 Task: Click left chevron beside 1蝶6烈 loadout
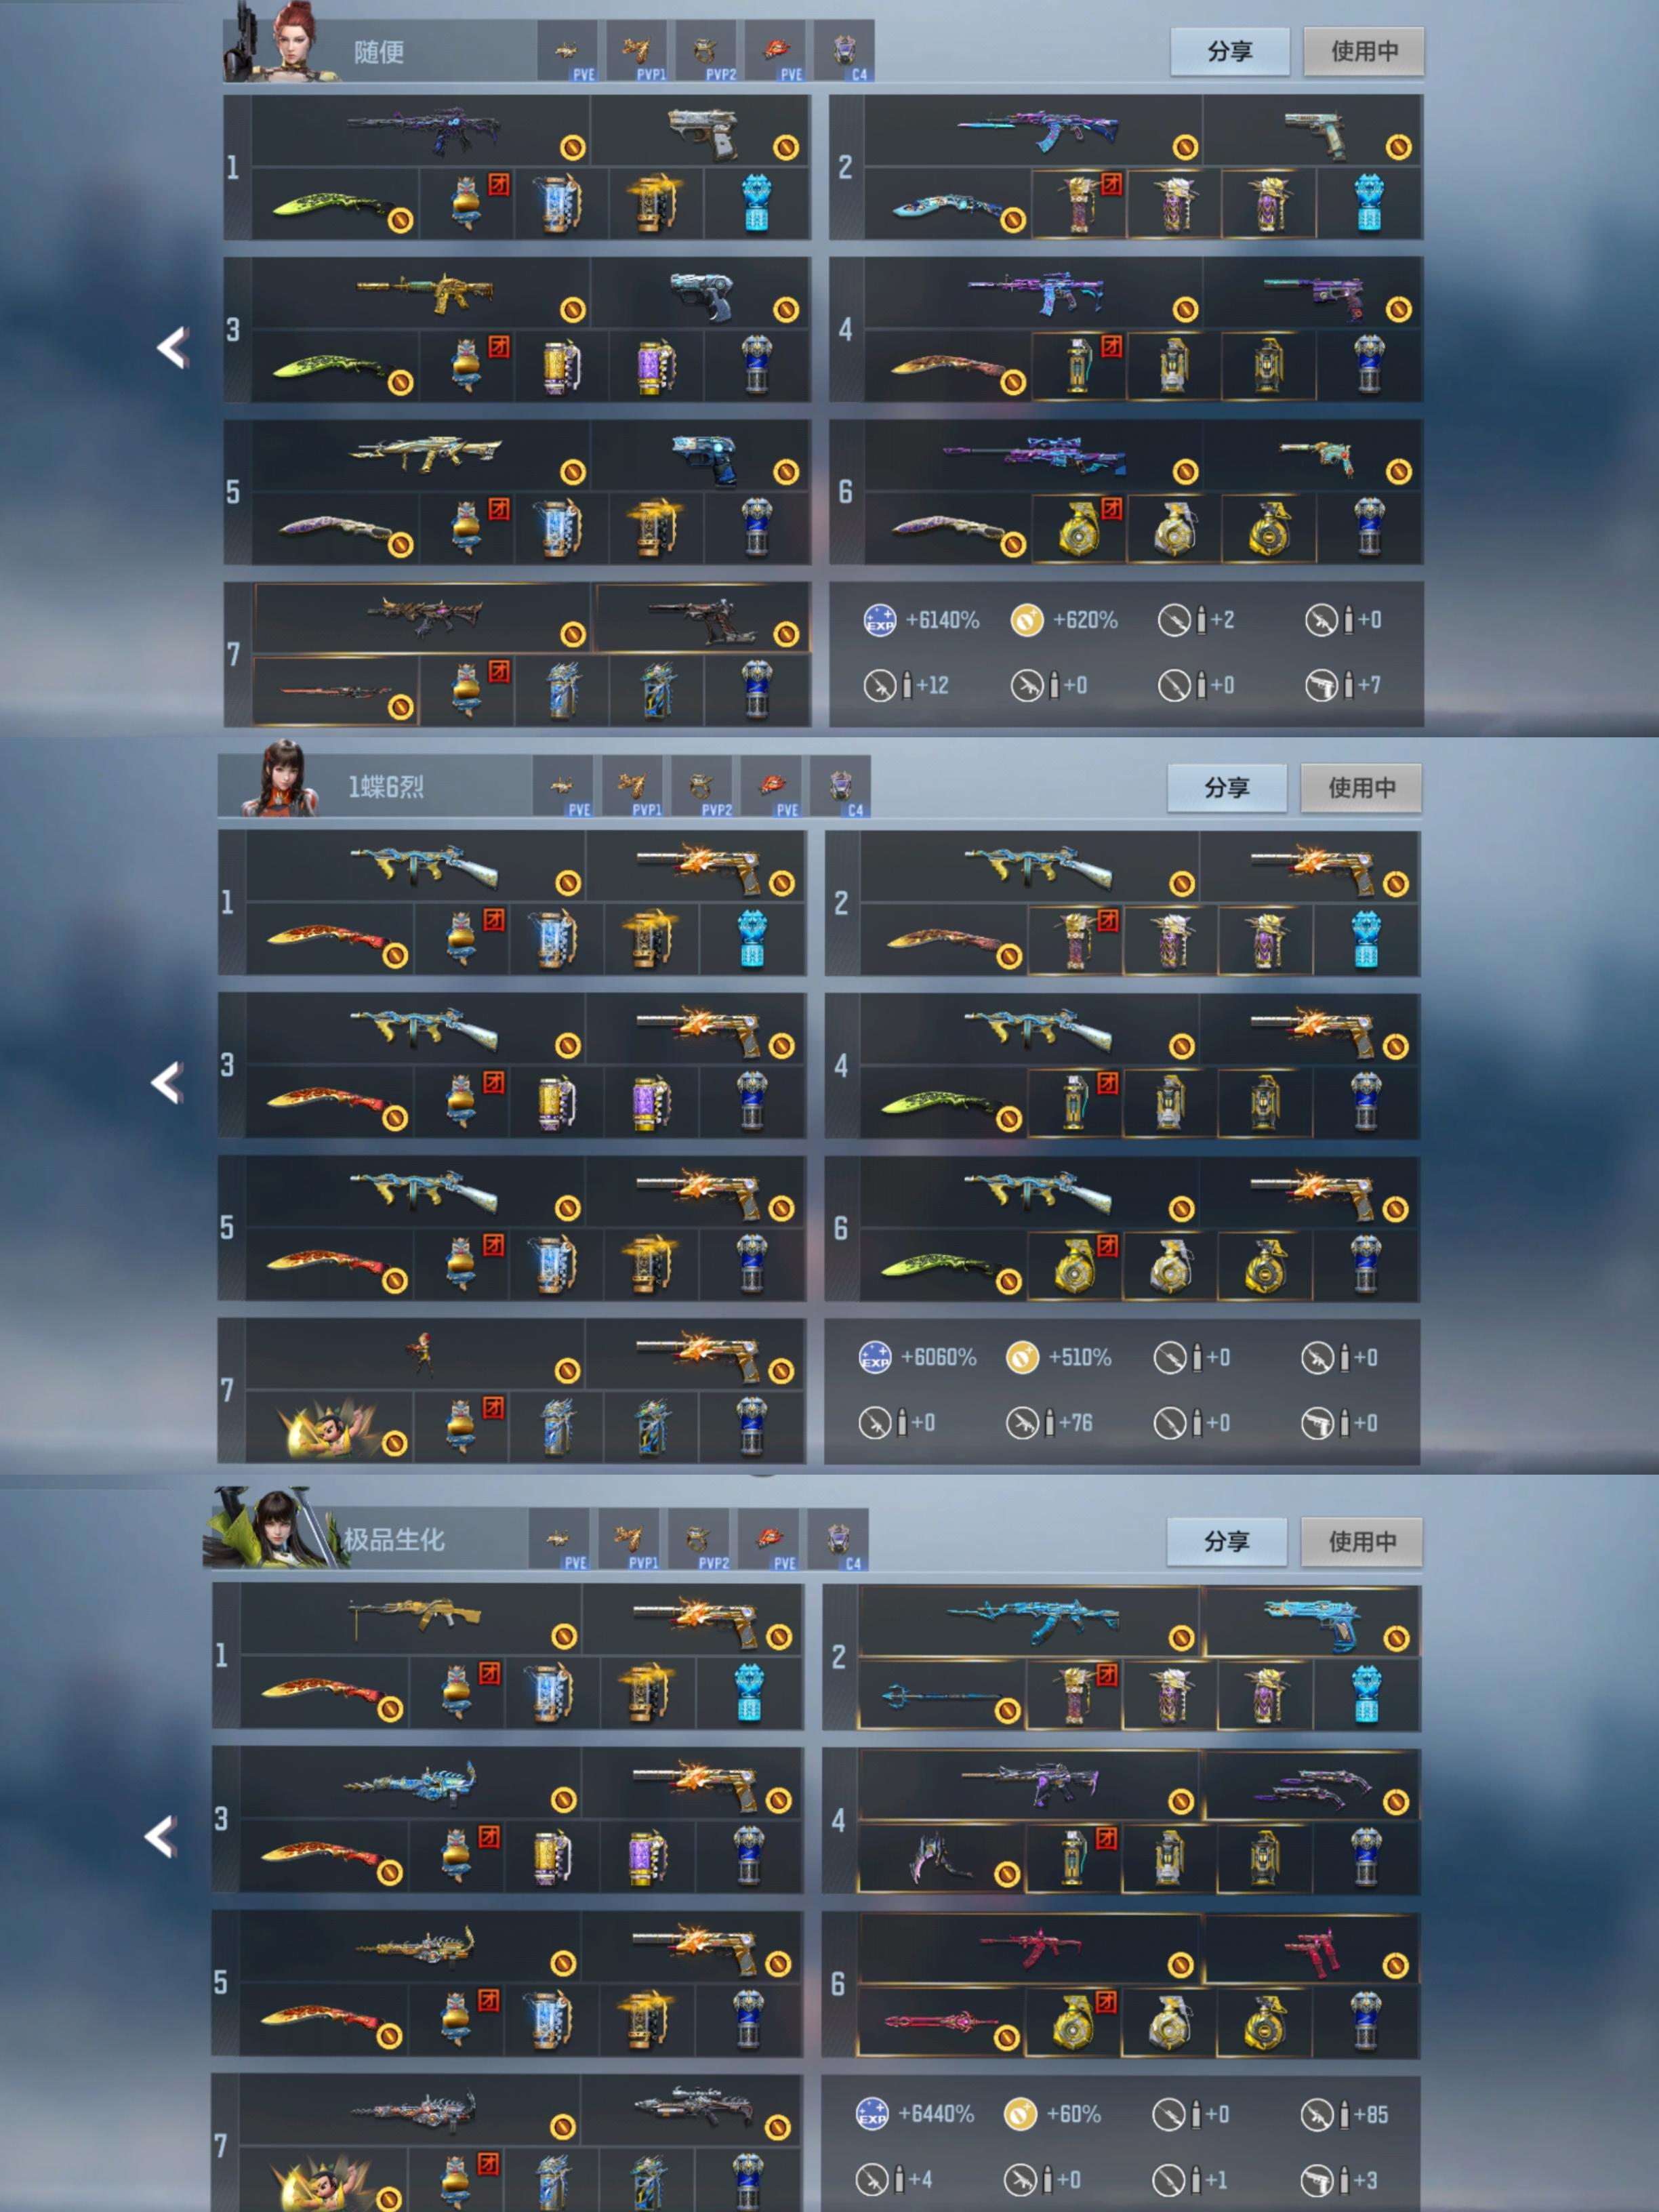pos(168,1083)
